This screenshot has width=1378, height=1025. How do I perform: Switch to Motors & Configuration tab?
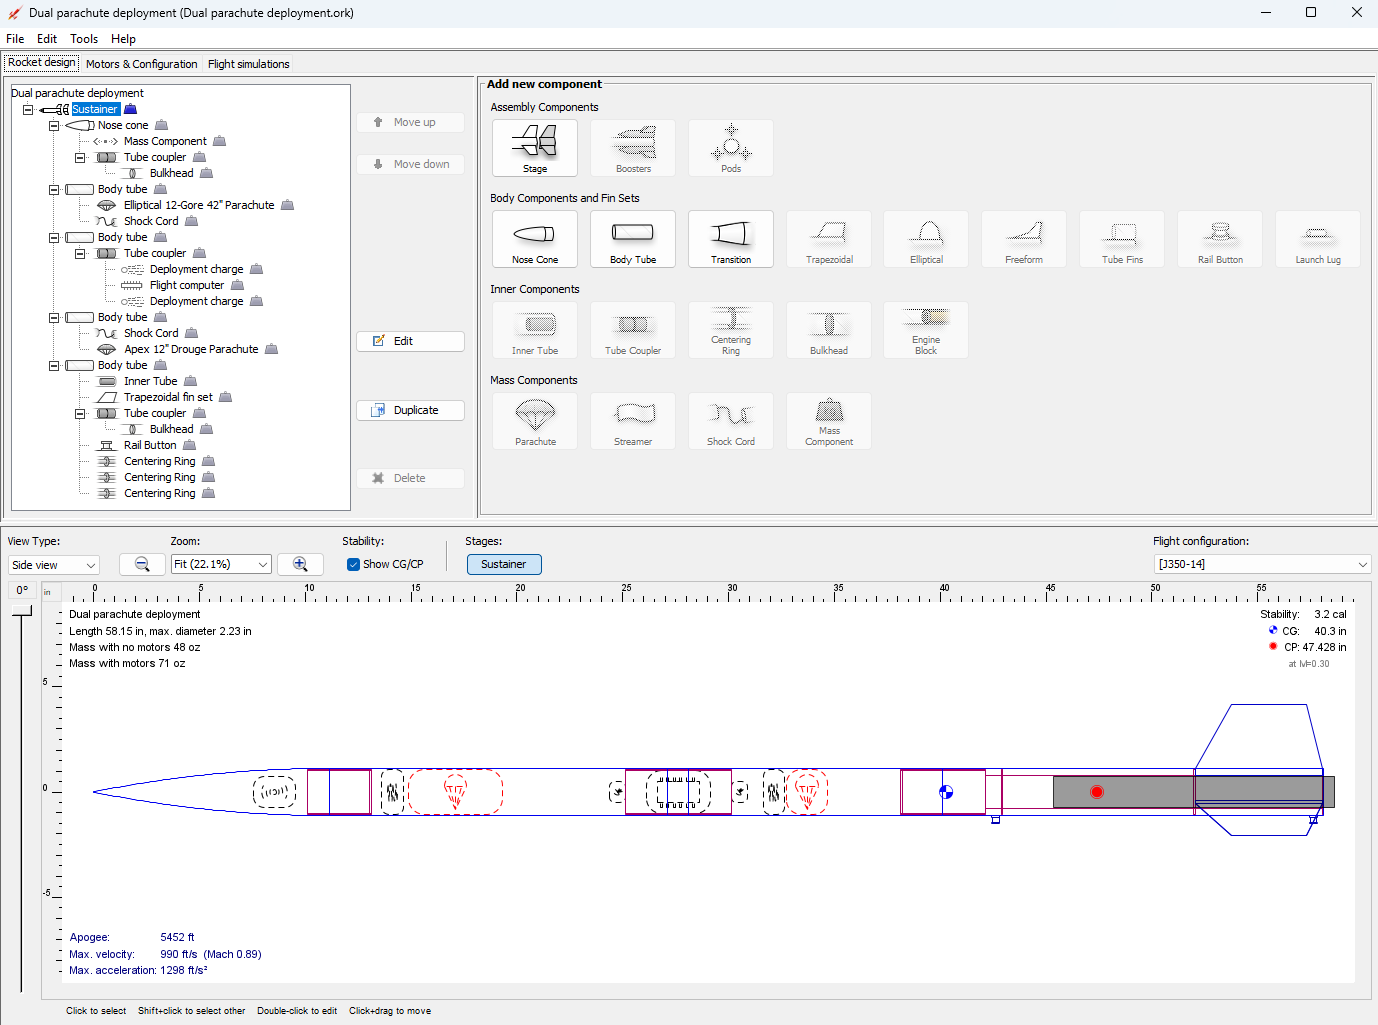tap(141, 64)
